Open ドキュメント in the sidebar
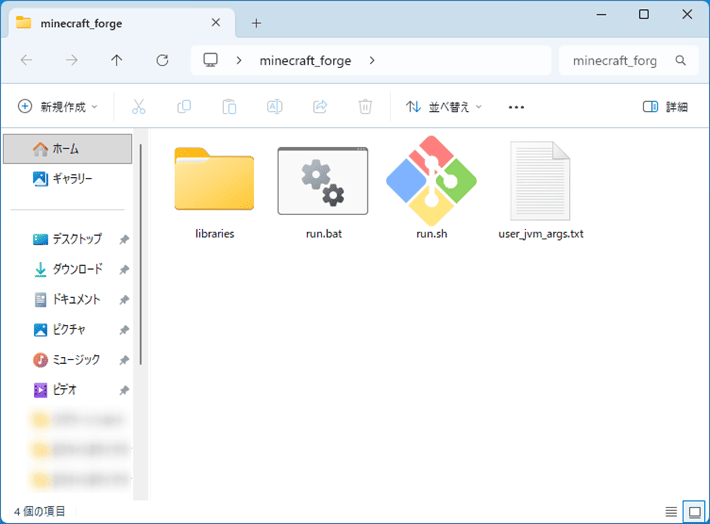Image resolution: width=710 pixels, height=524 pixels. coord(67,299)
